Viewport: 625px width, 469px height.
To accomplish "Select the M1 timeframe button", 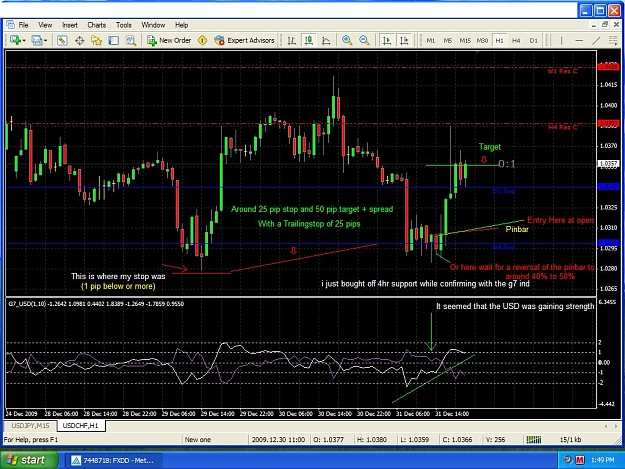I will pyautogui.click(x=430, y=41).
